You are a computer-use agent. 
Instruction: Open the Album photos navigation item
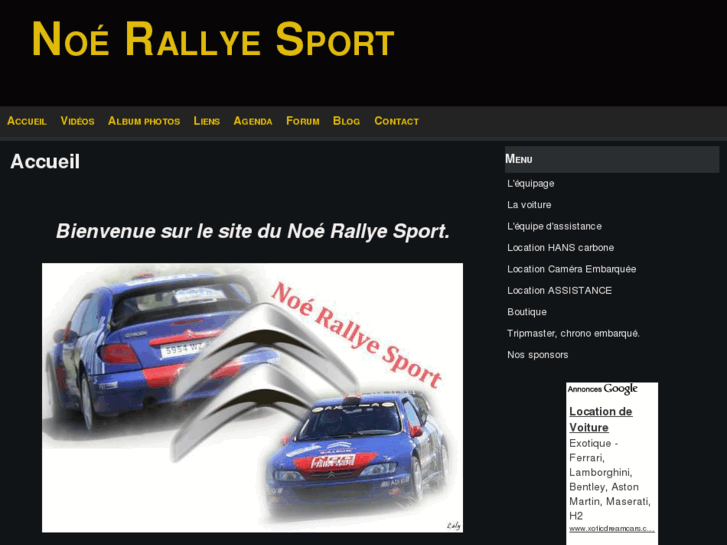[x=144, y=121]
